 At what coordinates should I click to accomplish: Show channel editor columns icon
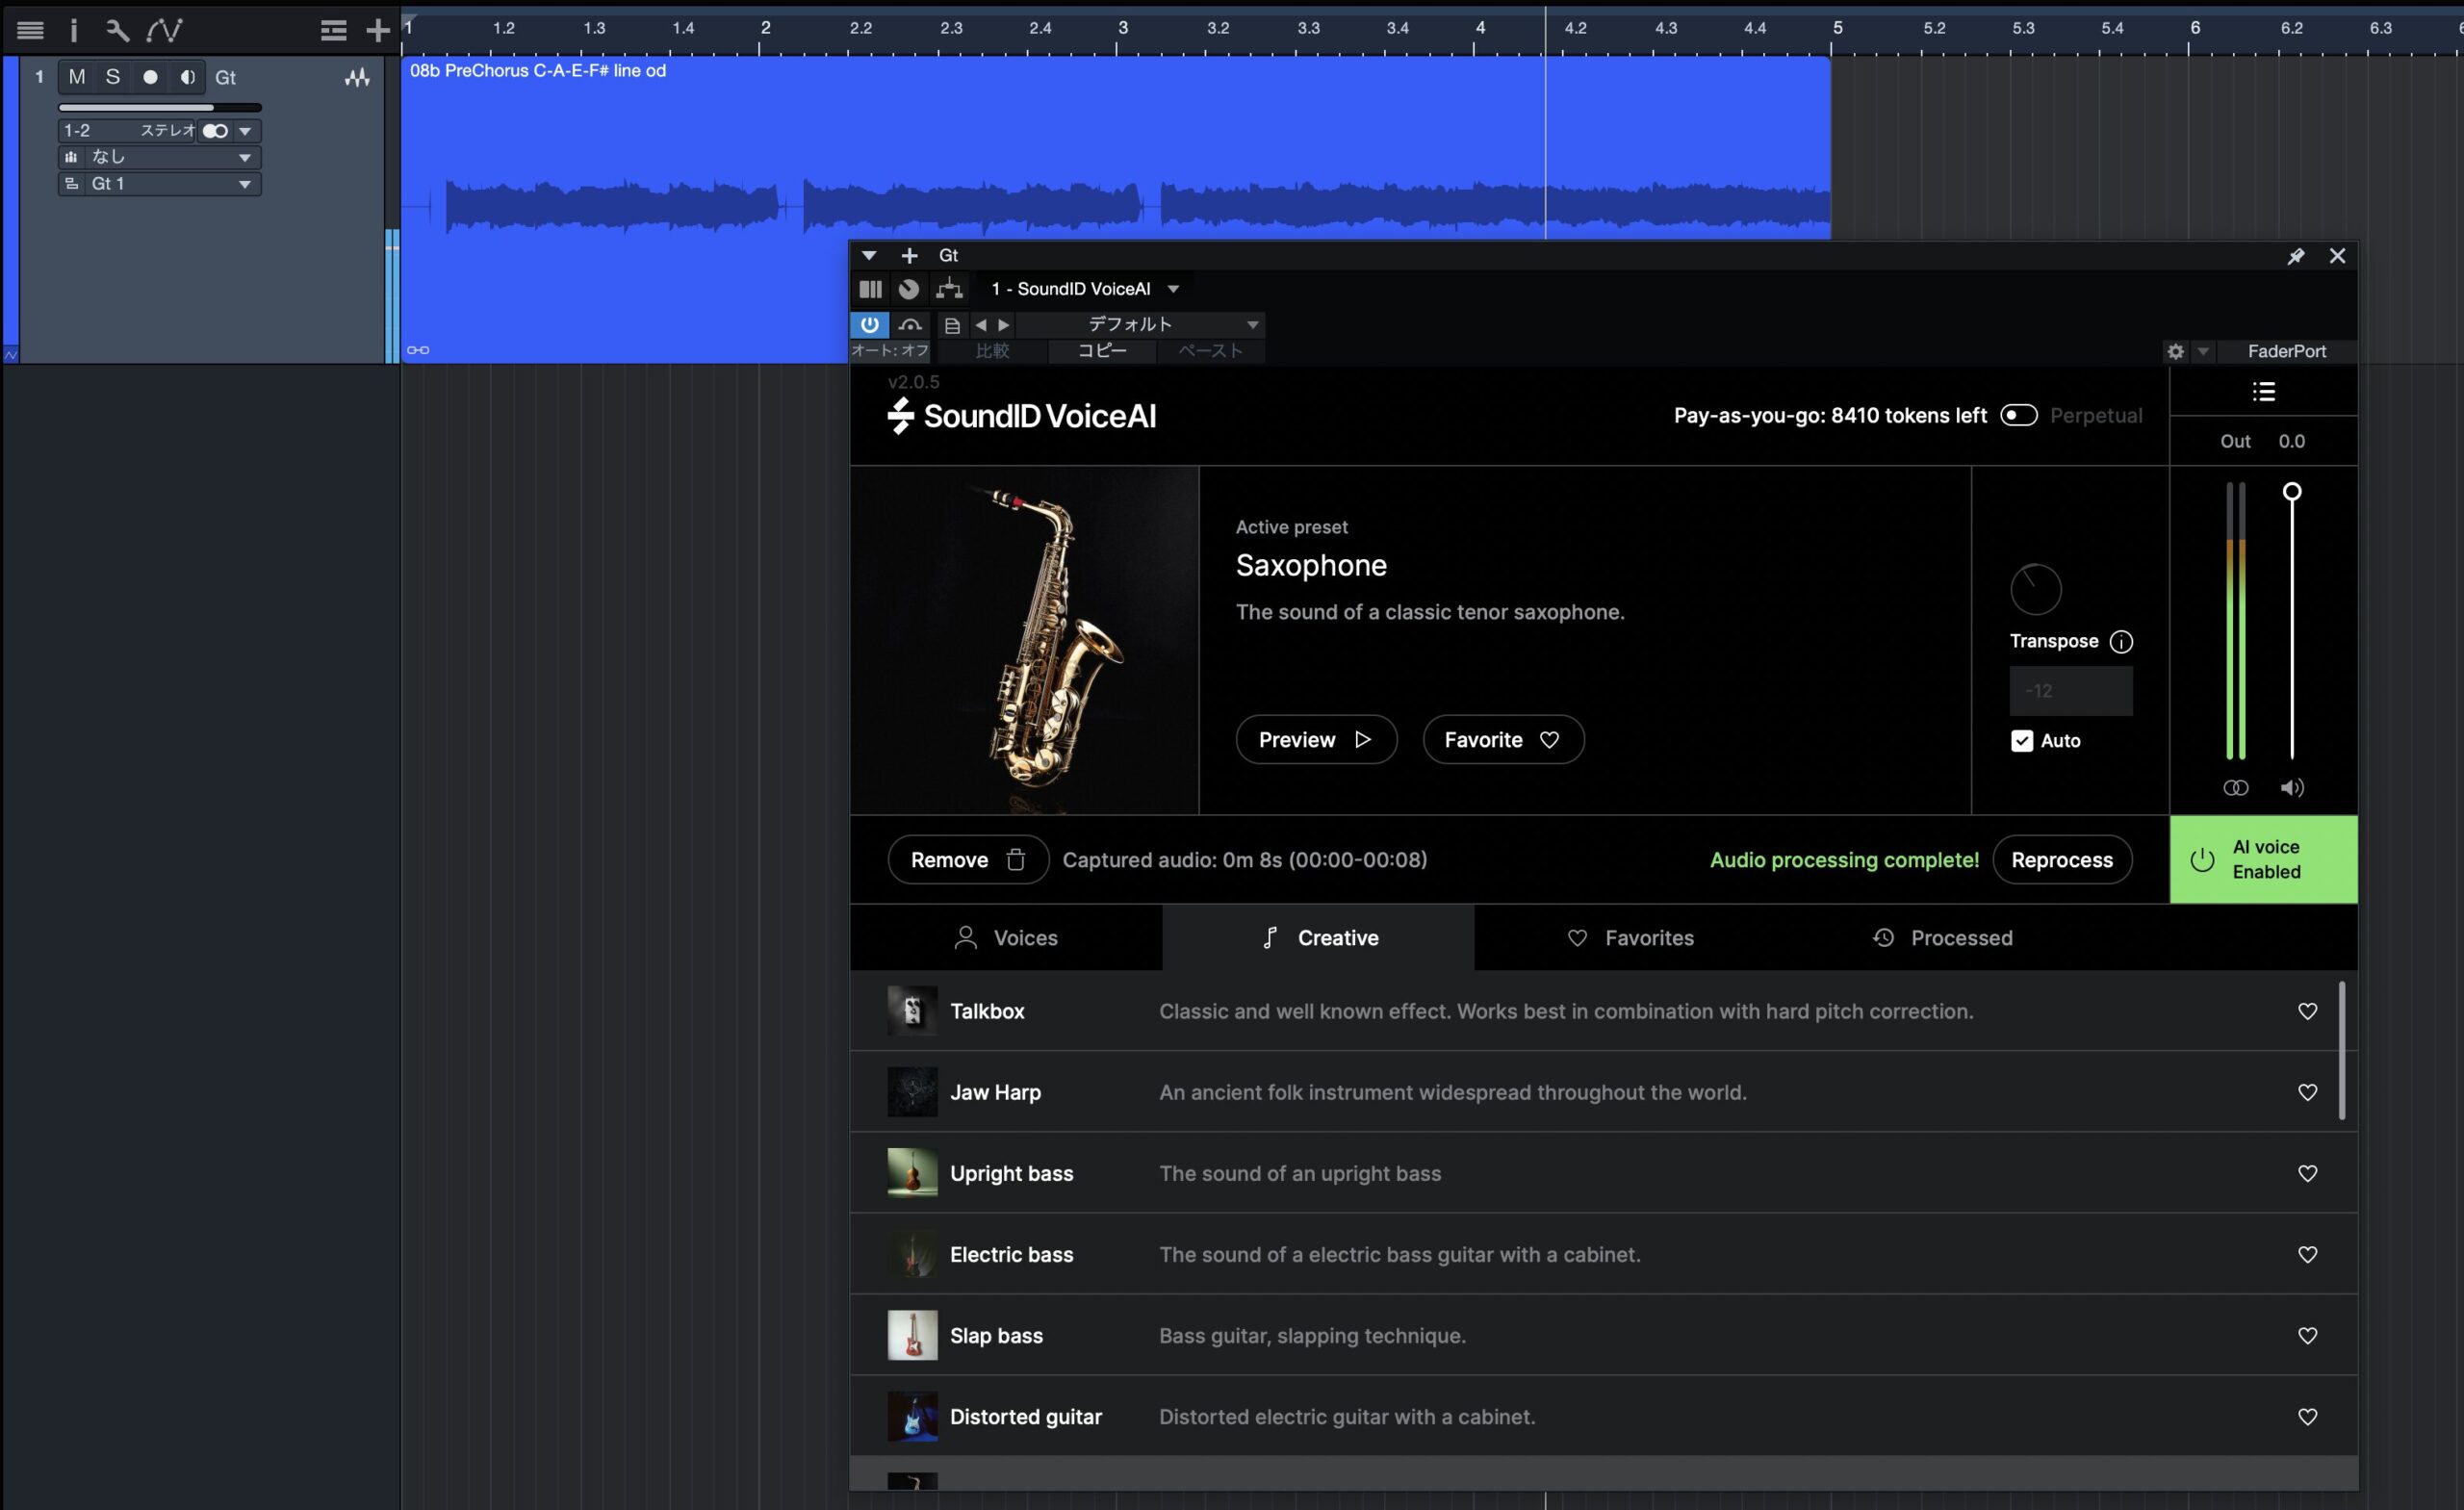[870, 289]
